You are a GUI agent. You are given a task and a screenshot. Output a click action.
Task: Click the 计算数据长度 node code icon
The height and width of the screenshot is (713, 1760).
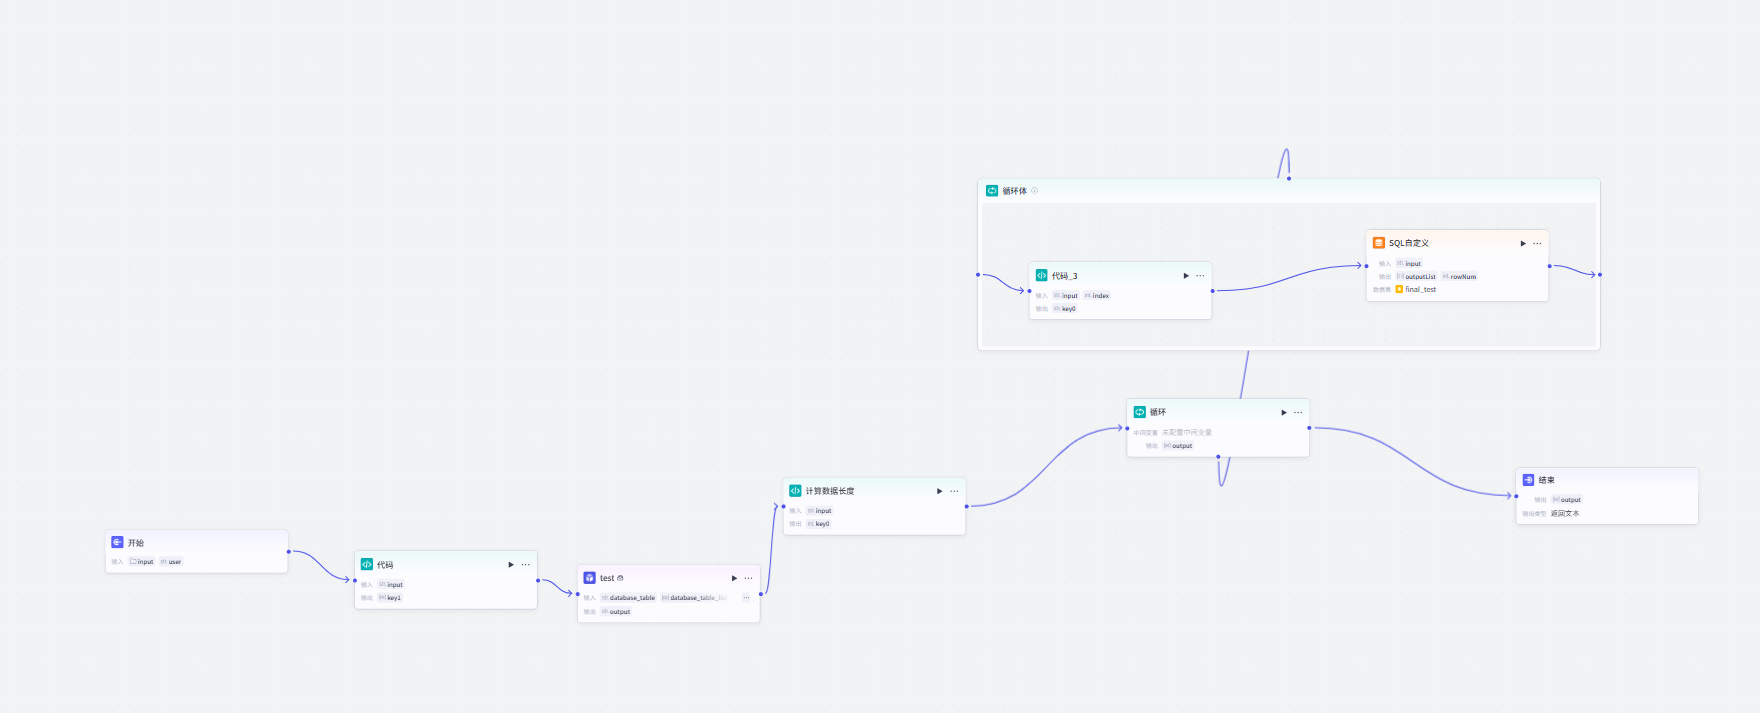click(x=795, y=491)
